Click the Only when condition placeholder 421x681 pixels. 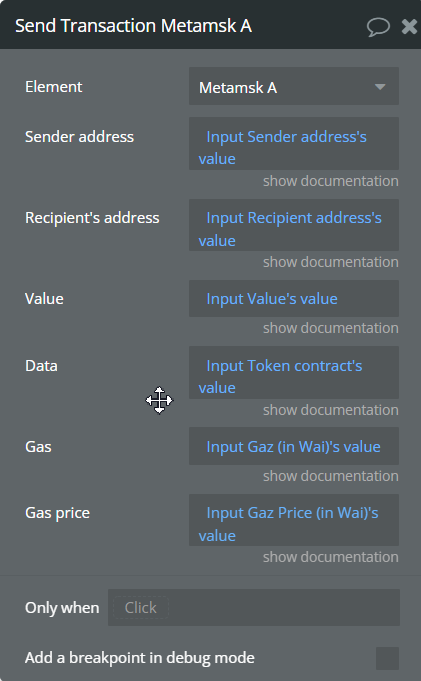140,608
